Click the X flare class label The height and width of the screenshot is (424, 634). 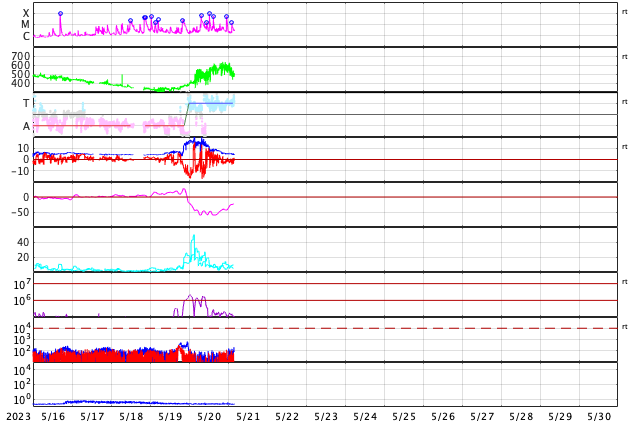coord(26,13)
